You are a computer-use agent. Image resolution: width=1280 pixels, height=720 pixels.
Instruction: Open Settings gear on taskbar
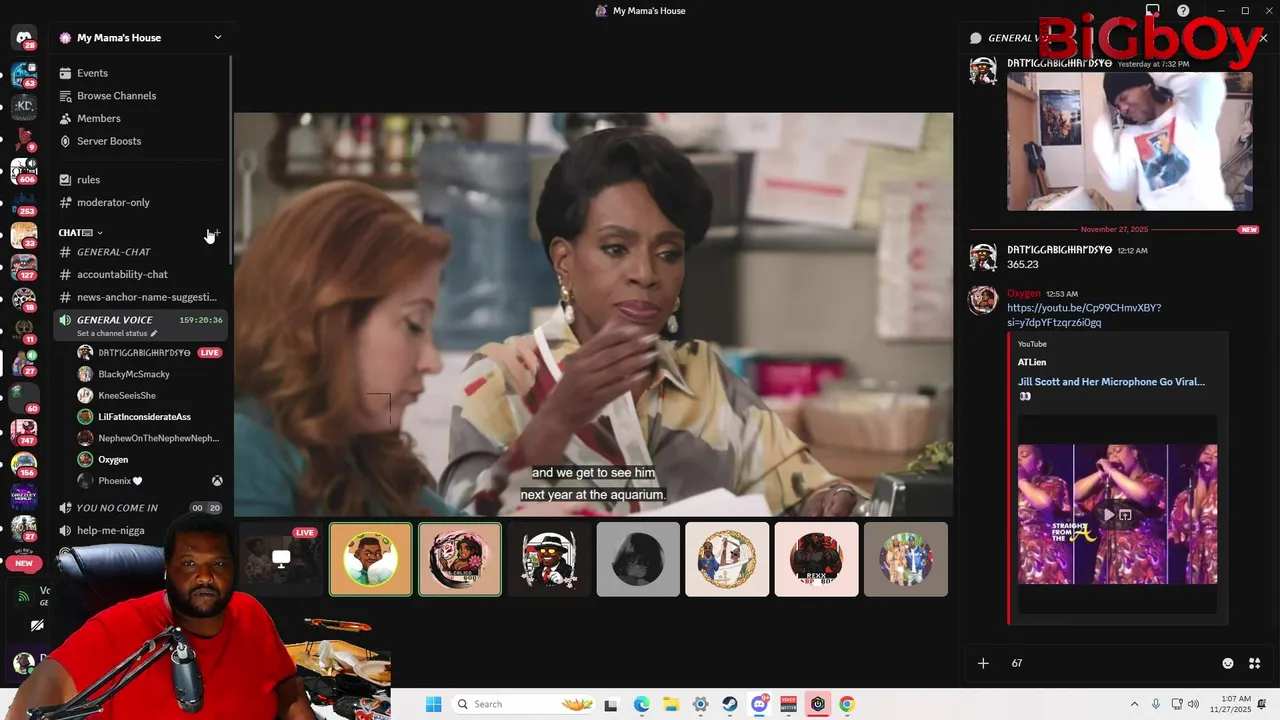(x=700, y=704)
